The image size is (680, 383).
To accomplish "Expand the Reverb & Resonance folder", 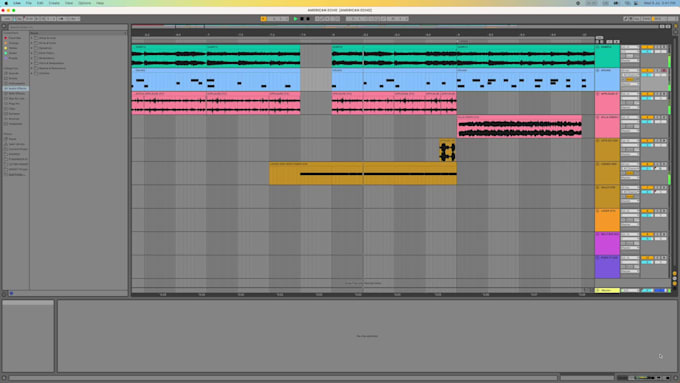I will [32, 68].
